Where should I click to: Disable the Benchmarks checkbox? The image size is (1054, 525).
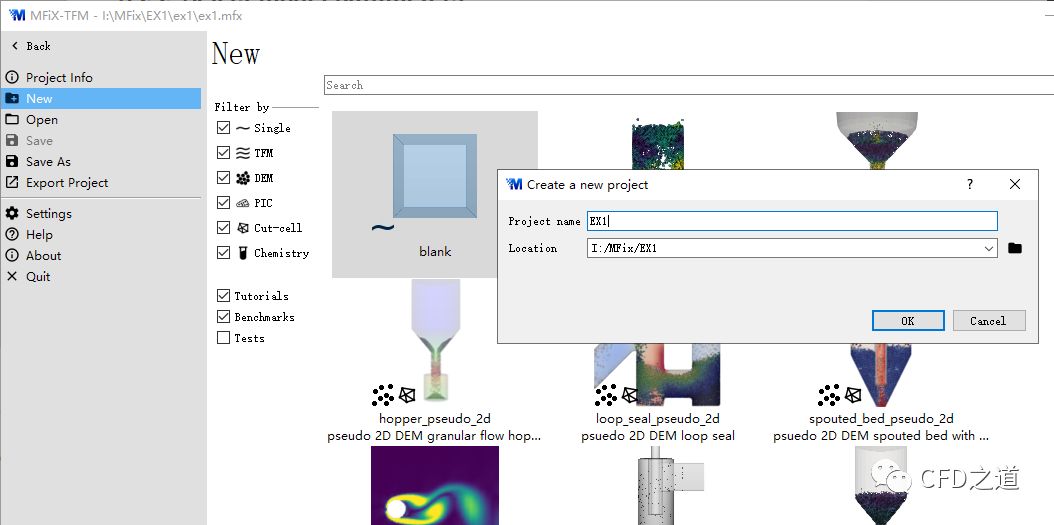coord(224,317)
